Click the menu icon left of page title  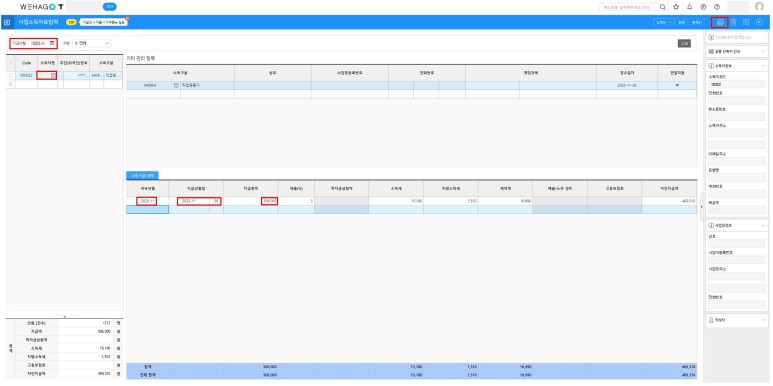(7, 22)
